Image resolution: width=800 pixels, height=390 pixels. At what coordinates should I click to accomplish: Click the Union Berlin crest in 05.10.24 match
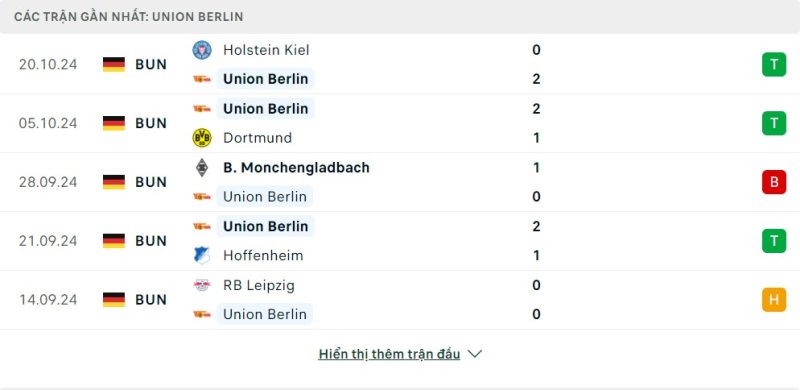pos(202,109)
